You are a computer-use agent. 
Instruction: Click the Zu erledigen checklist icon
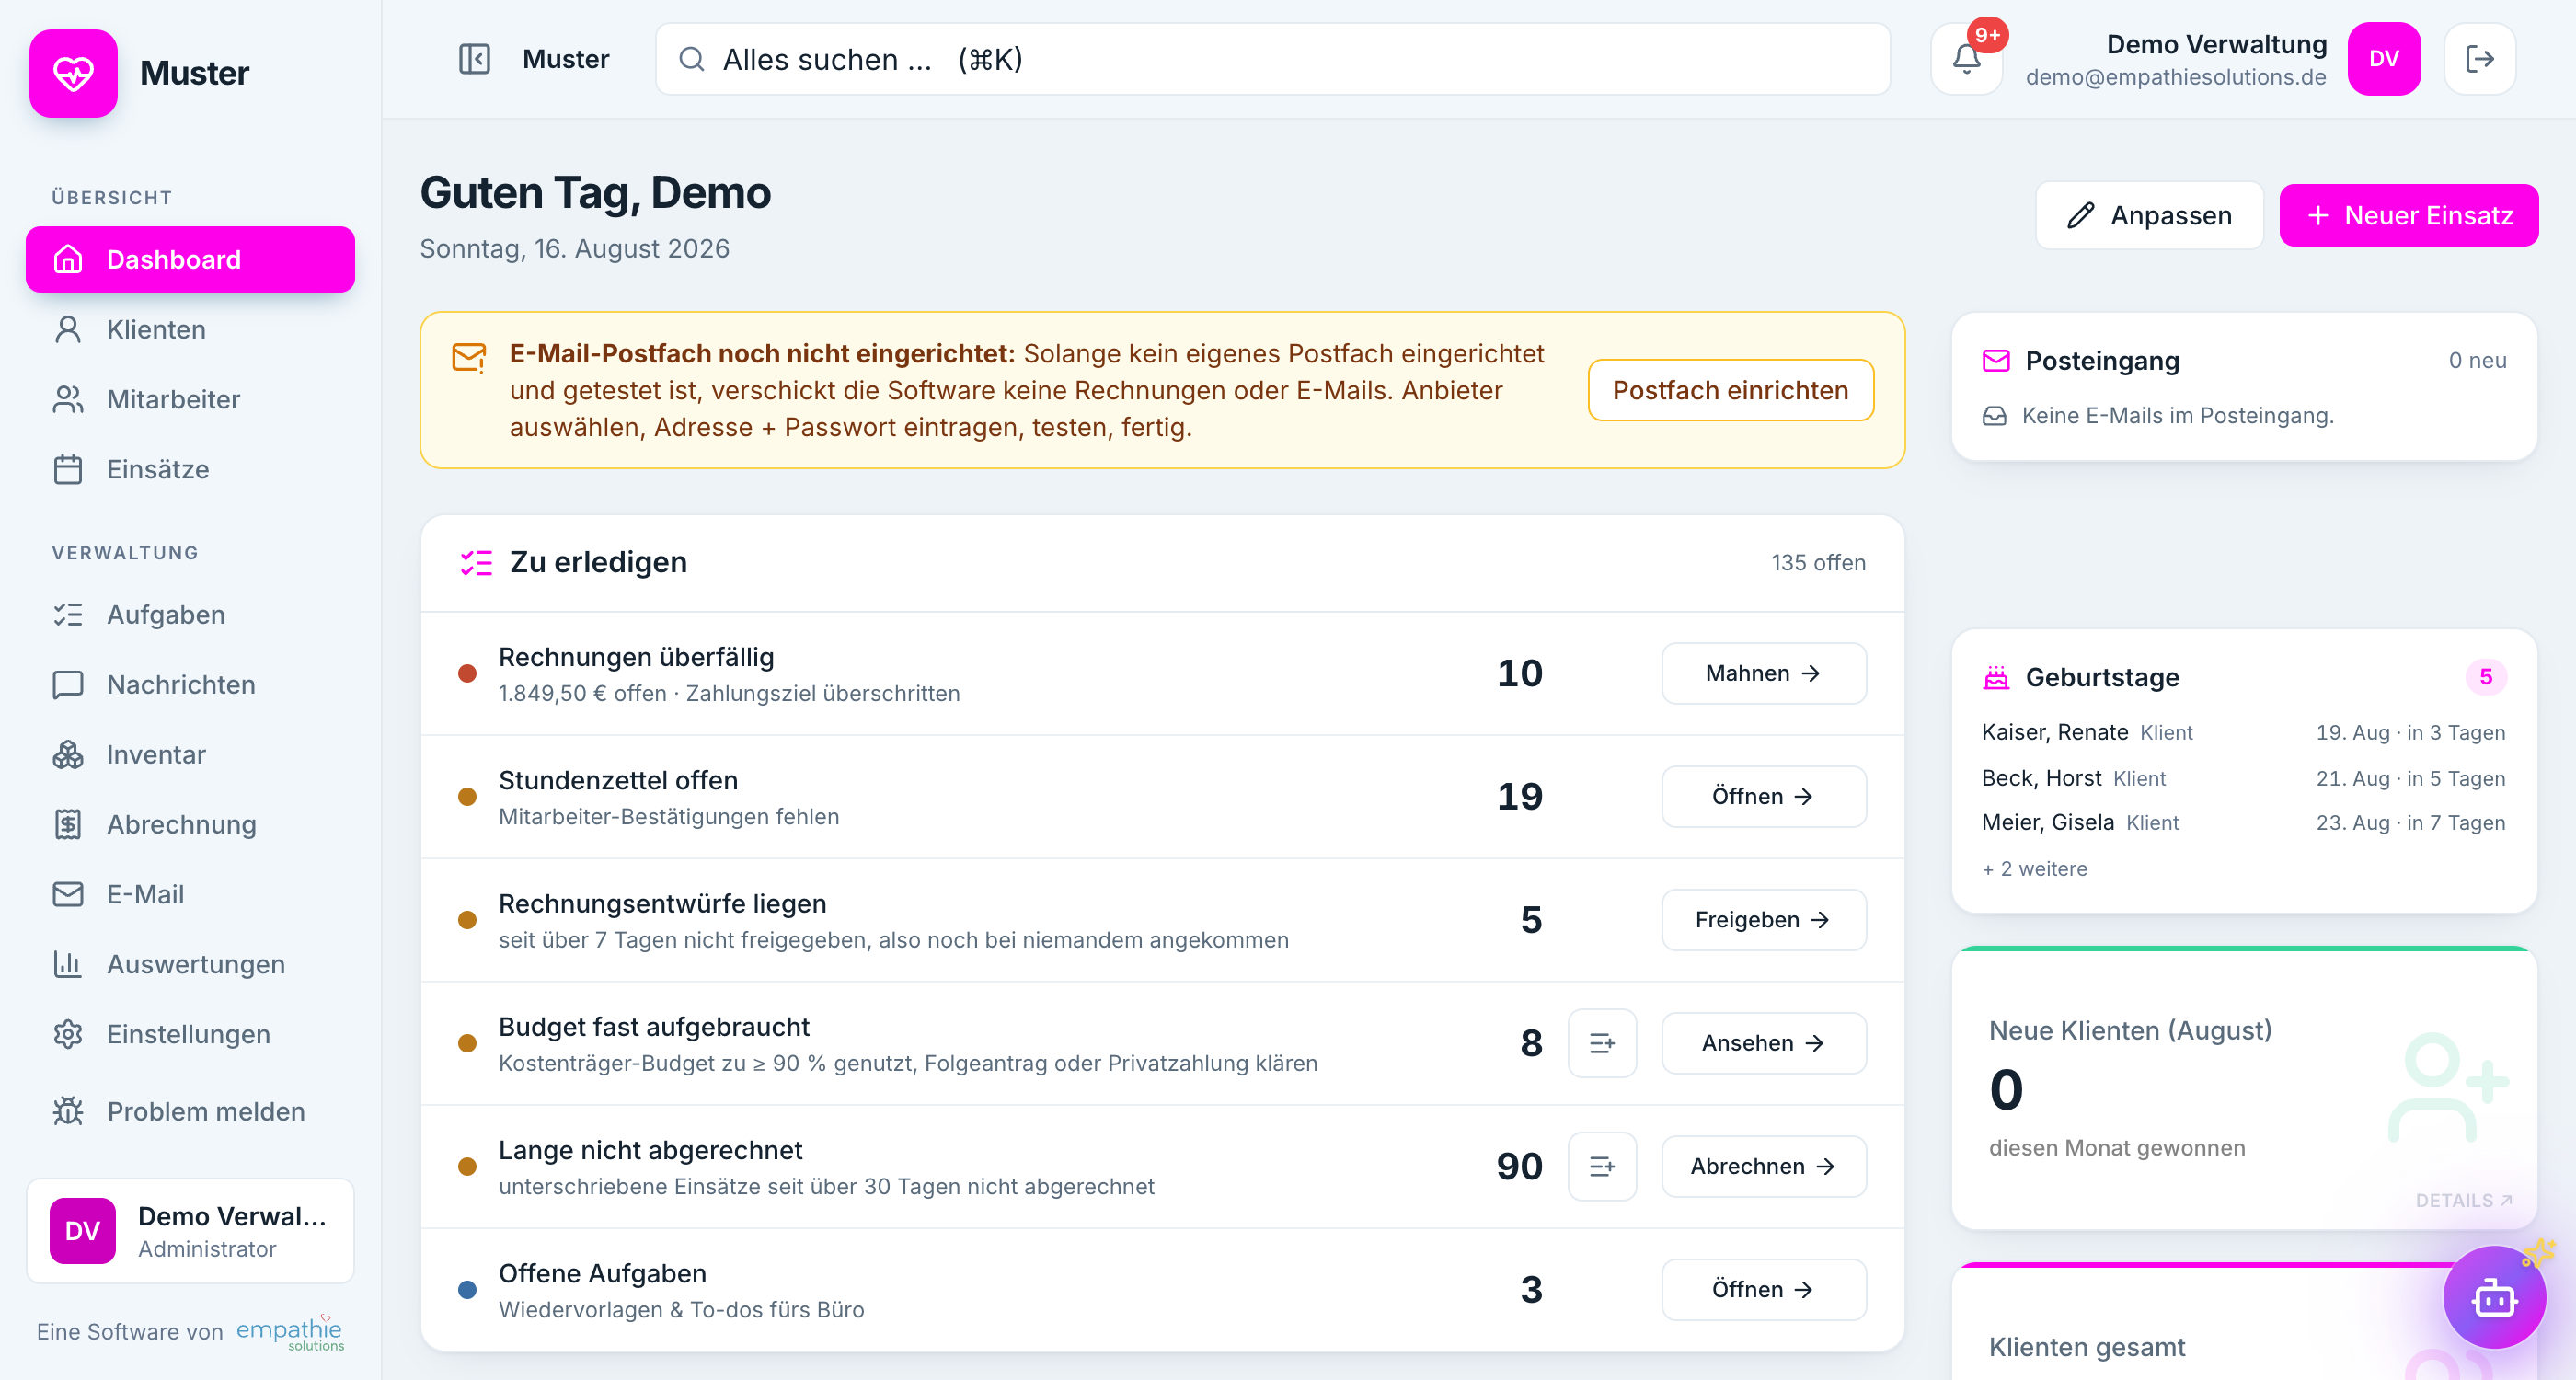pos(476,562)
